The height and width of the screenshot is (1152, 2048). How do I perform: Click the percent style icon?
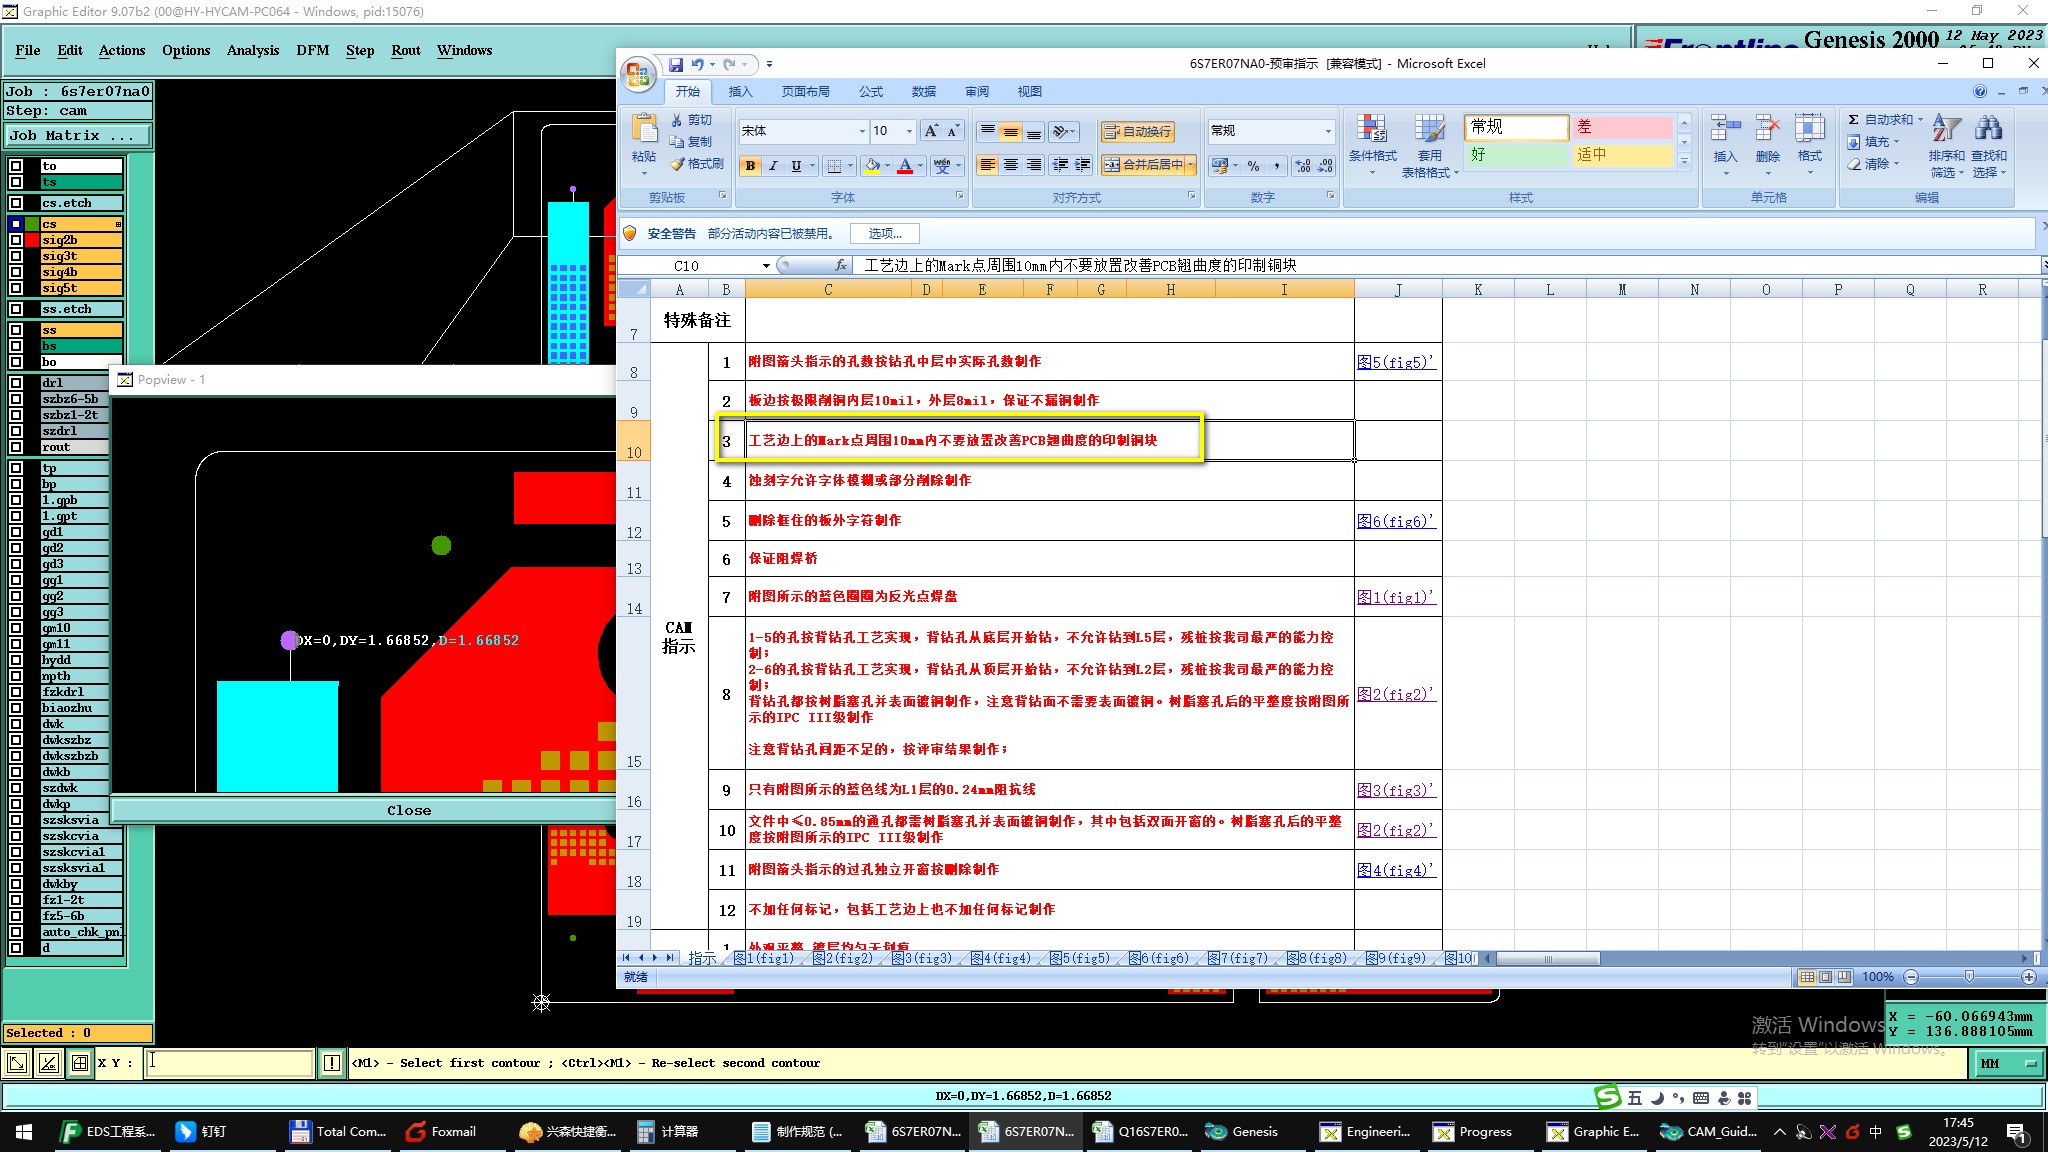(1253, 166)
